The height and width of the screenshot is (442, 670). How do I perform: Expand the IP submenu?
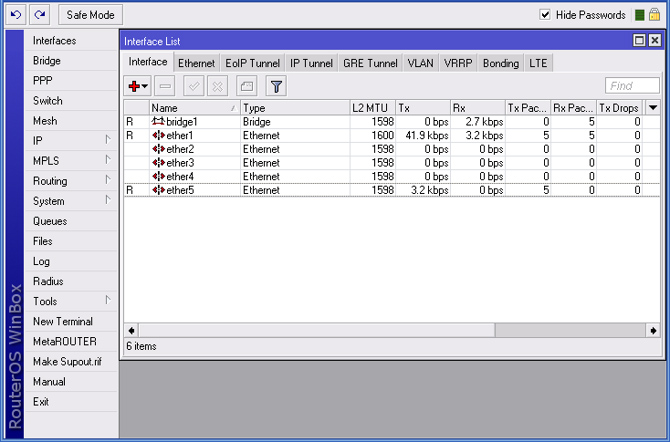point(70,141)
